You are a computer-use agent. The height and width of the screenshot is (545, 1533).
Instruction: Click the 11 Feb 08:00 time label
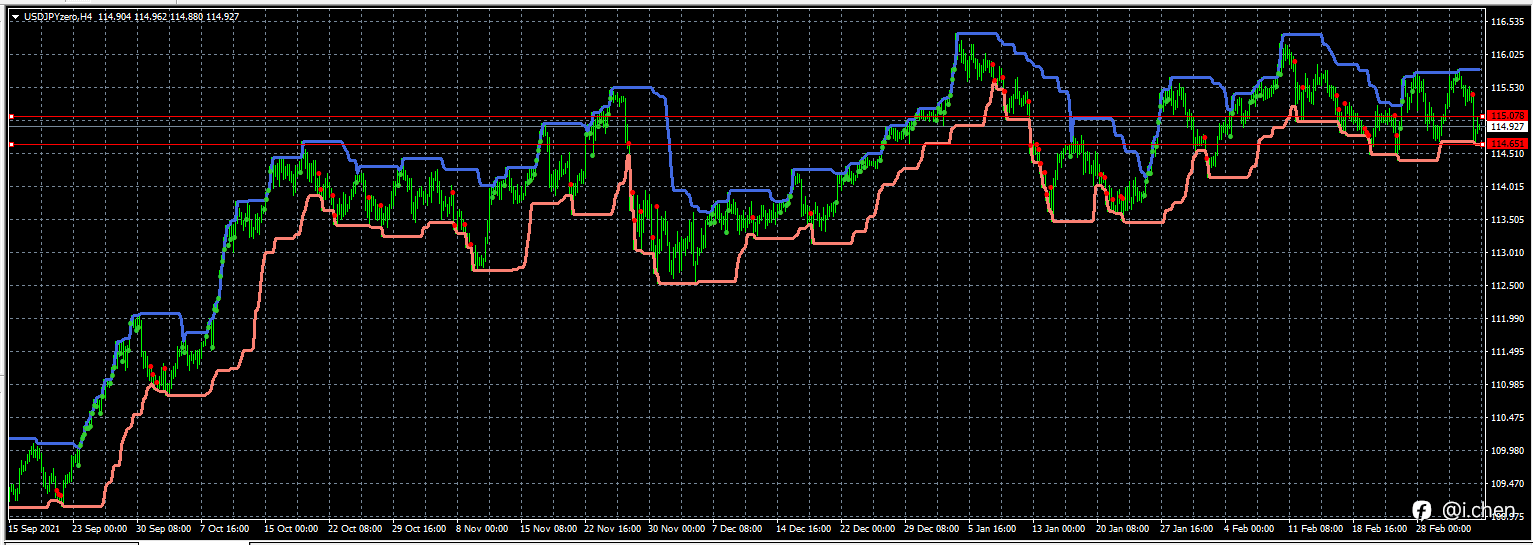1316,528
